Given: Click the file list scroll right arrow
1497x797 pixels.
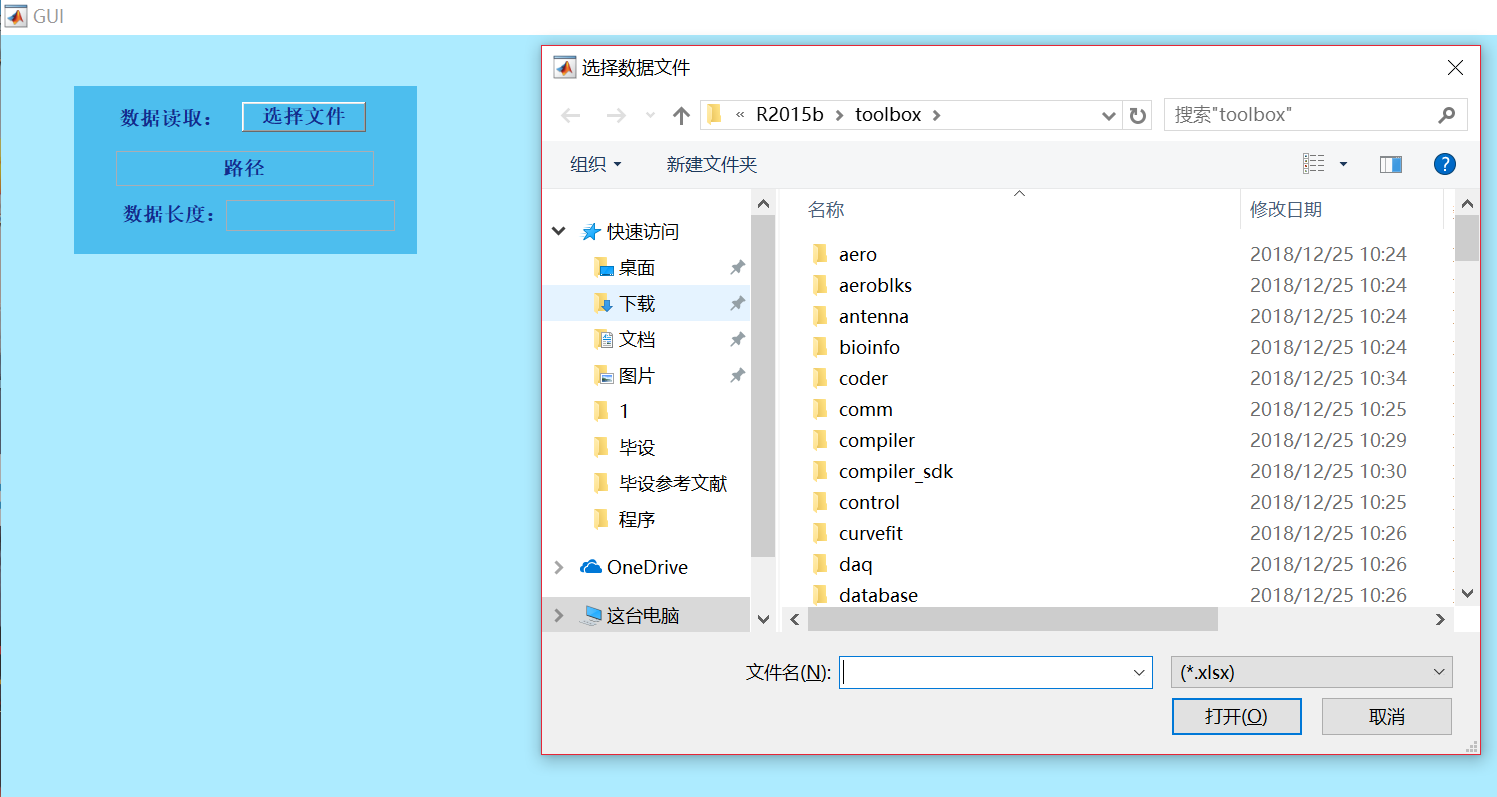Looking at the screenshot, I should pyautogui.click(x=1441, y=620).
